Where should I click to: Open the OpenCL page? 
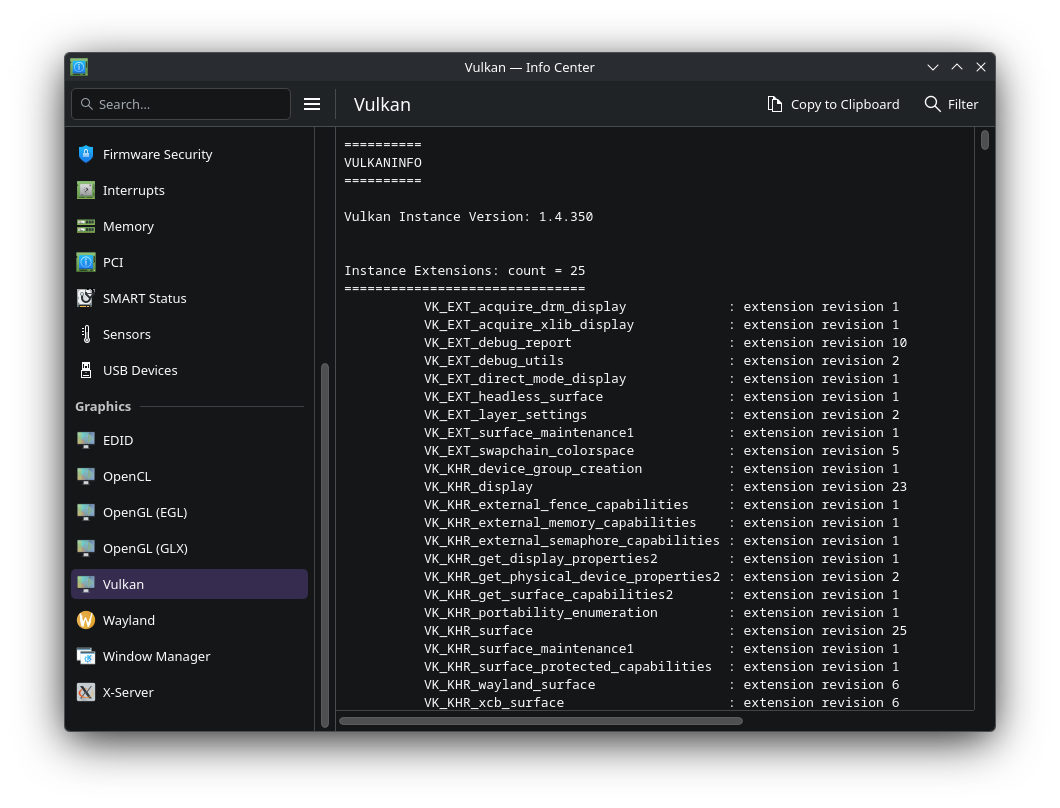[x=189, y=476]
